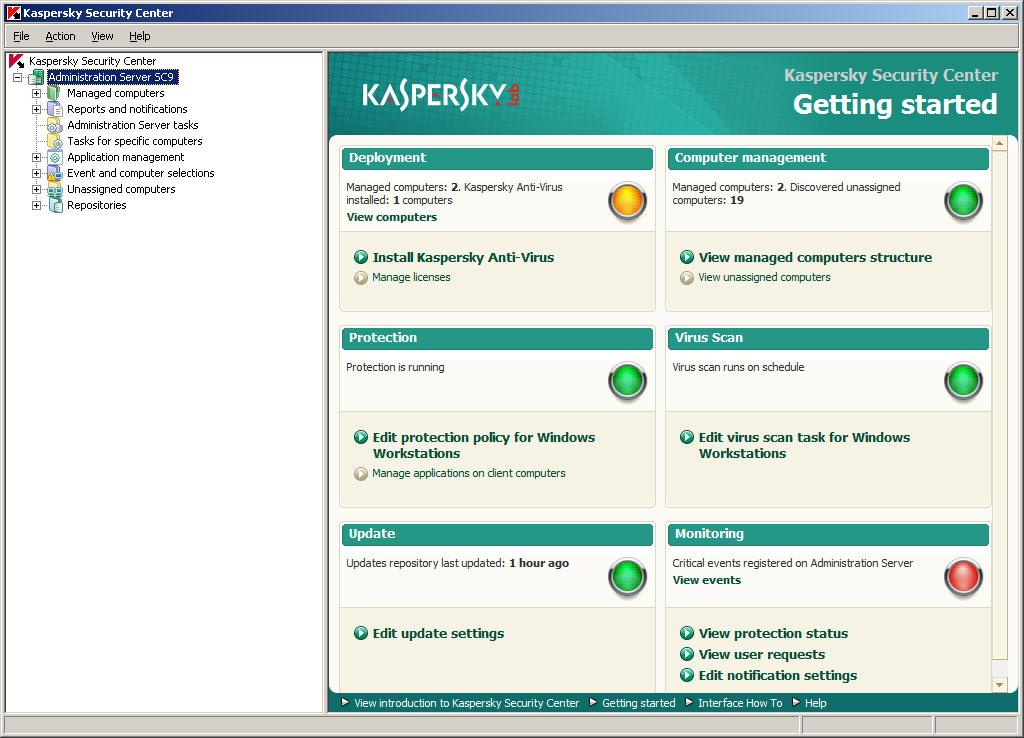
Task: Click the scroll up arrow of the content pane
Action: click(x=999, y=142)
